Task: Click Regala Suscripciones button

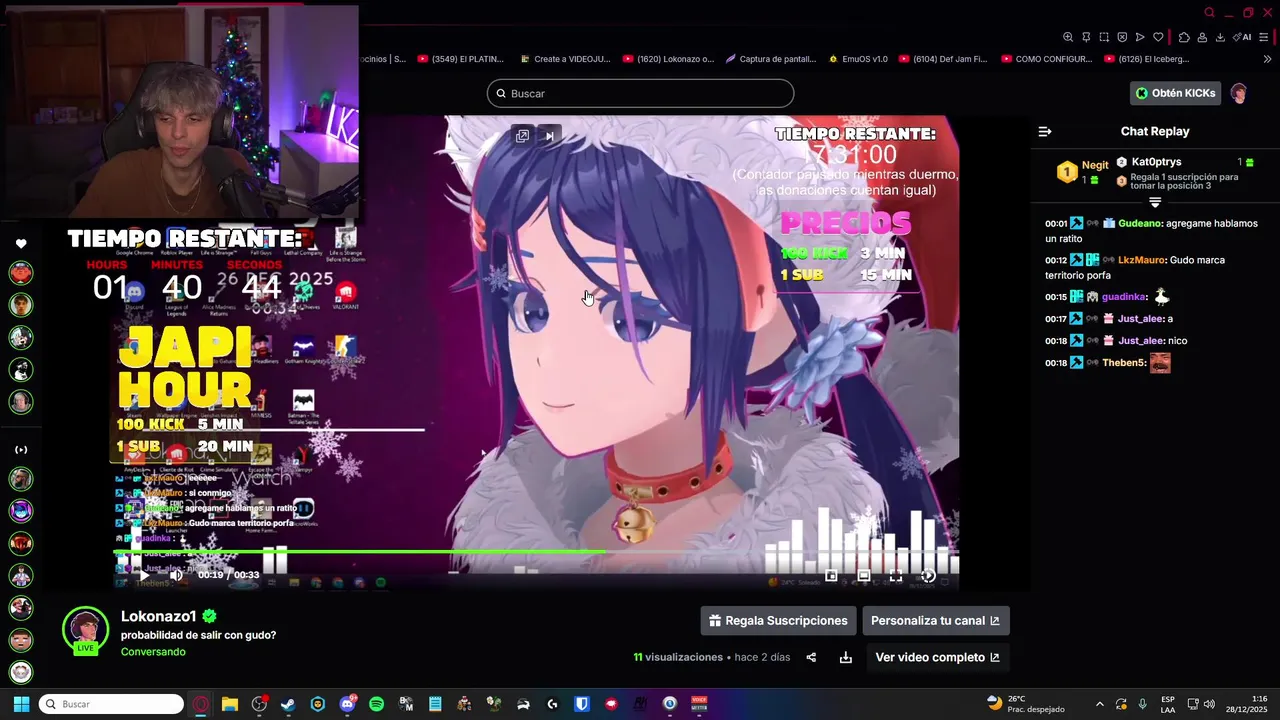Action: tap(778, 621)
